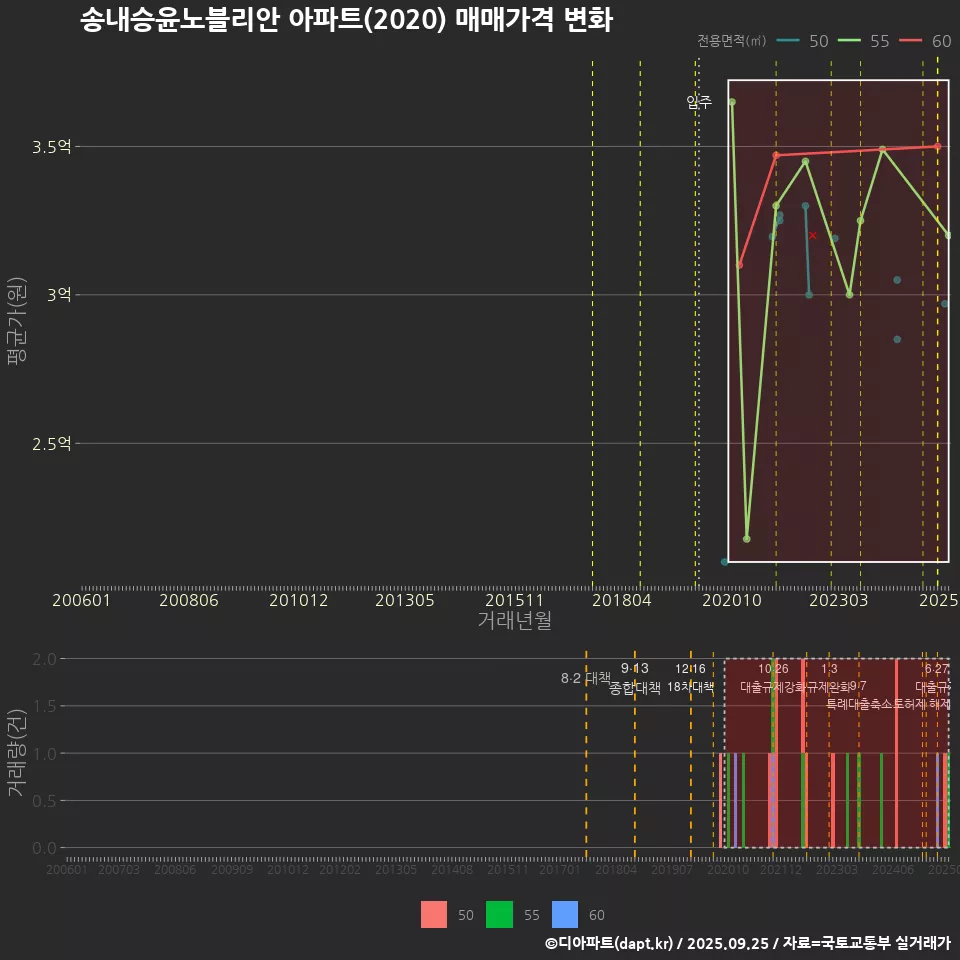This screenshot has height=960, width=960.
Task: Click the green 55 line marker in the top legend
Action: [x=849, y=41]
